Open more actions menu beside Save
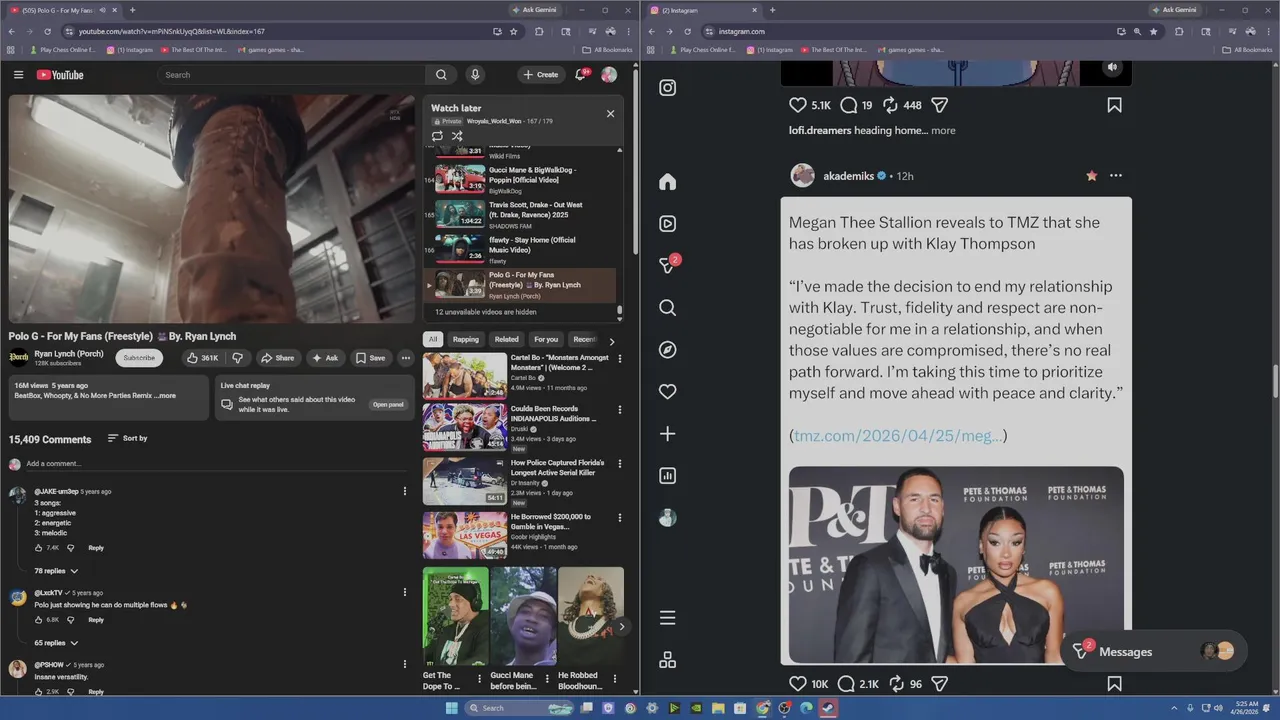The height and width of the screenshot is (720, 1280). [406, 358]
